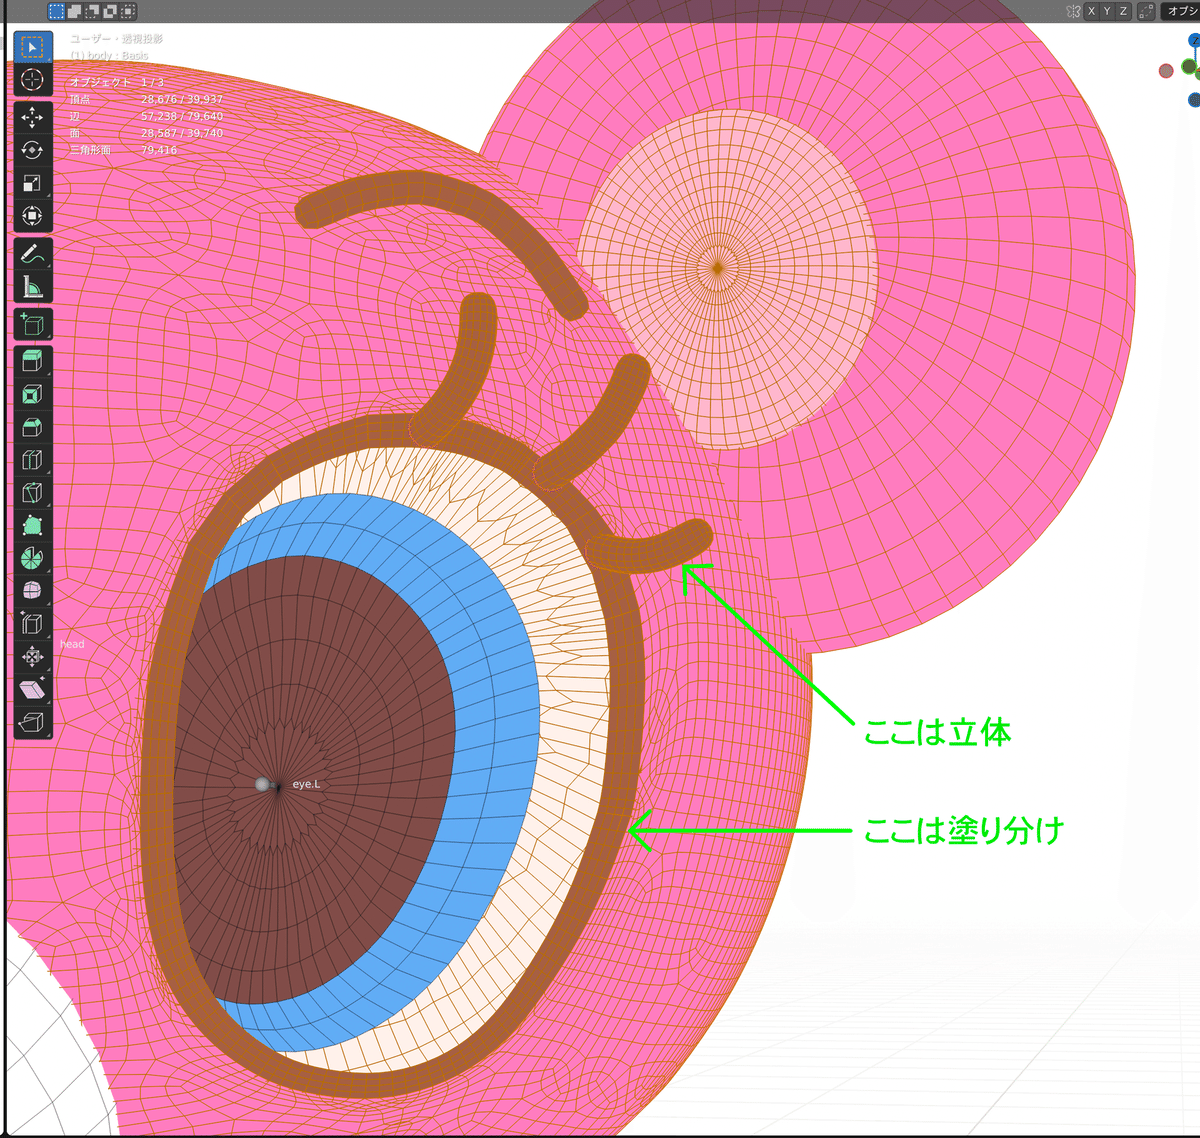The height and width of the screenshot is (1138, 1200).
Task: Toggle Y axis mirror
Action: (1107, 11)
